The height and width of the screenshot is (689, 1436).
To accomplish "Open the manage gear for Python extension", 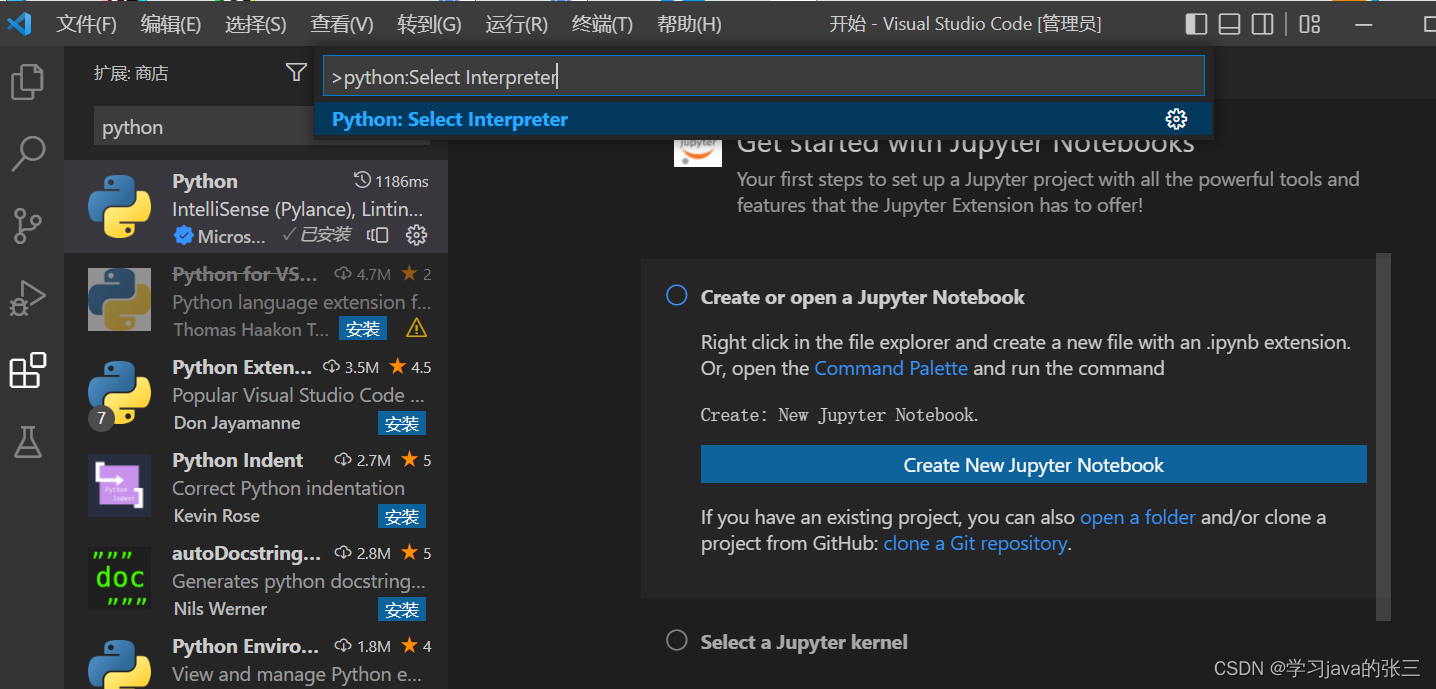I will pos(417,235).
